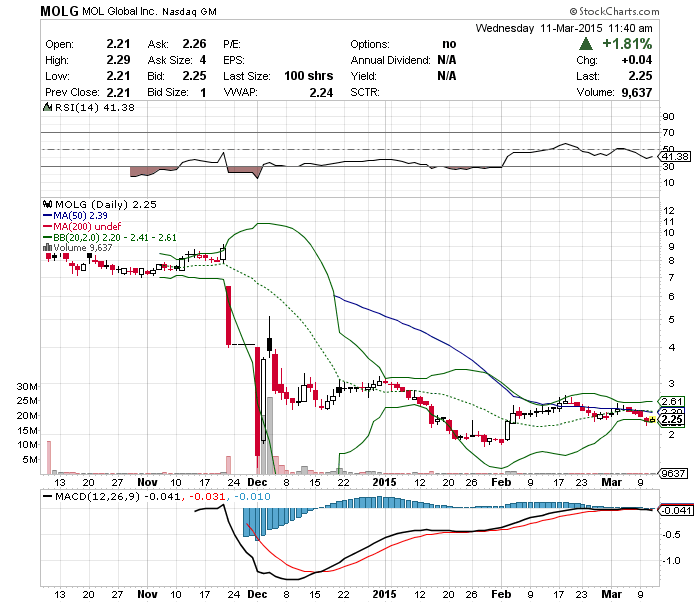Click the 2.25 current price tag on axis
700x603 pixels.
click(671, 420)
